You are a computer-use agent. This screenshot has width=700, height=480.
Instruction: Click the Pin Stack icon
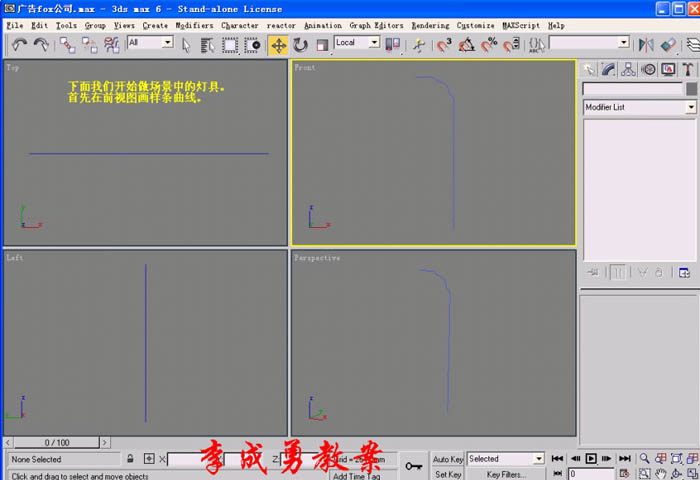pos(593,272)
